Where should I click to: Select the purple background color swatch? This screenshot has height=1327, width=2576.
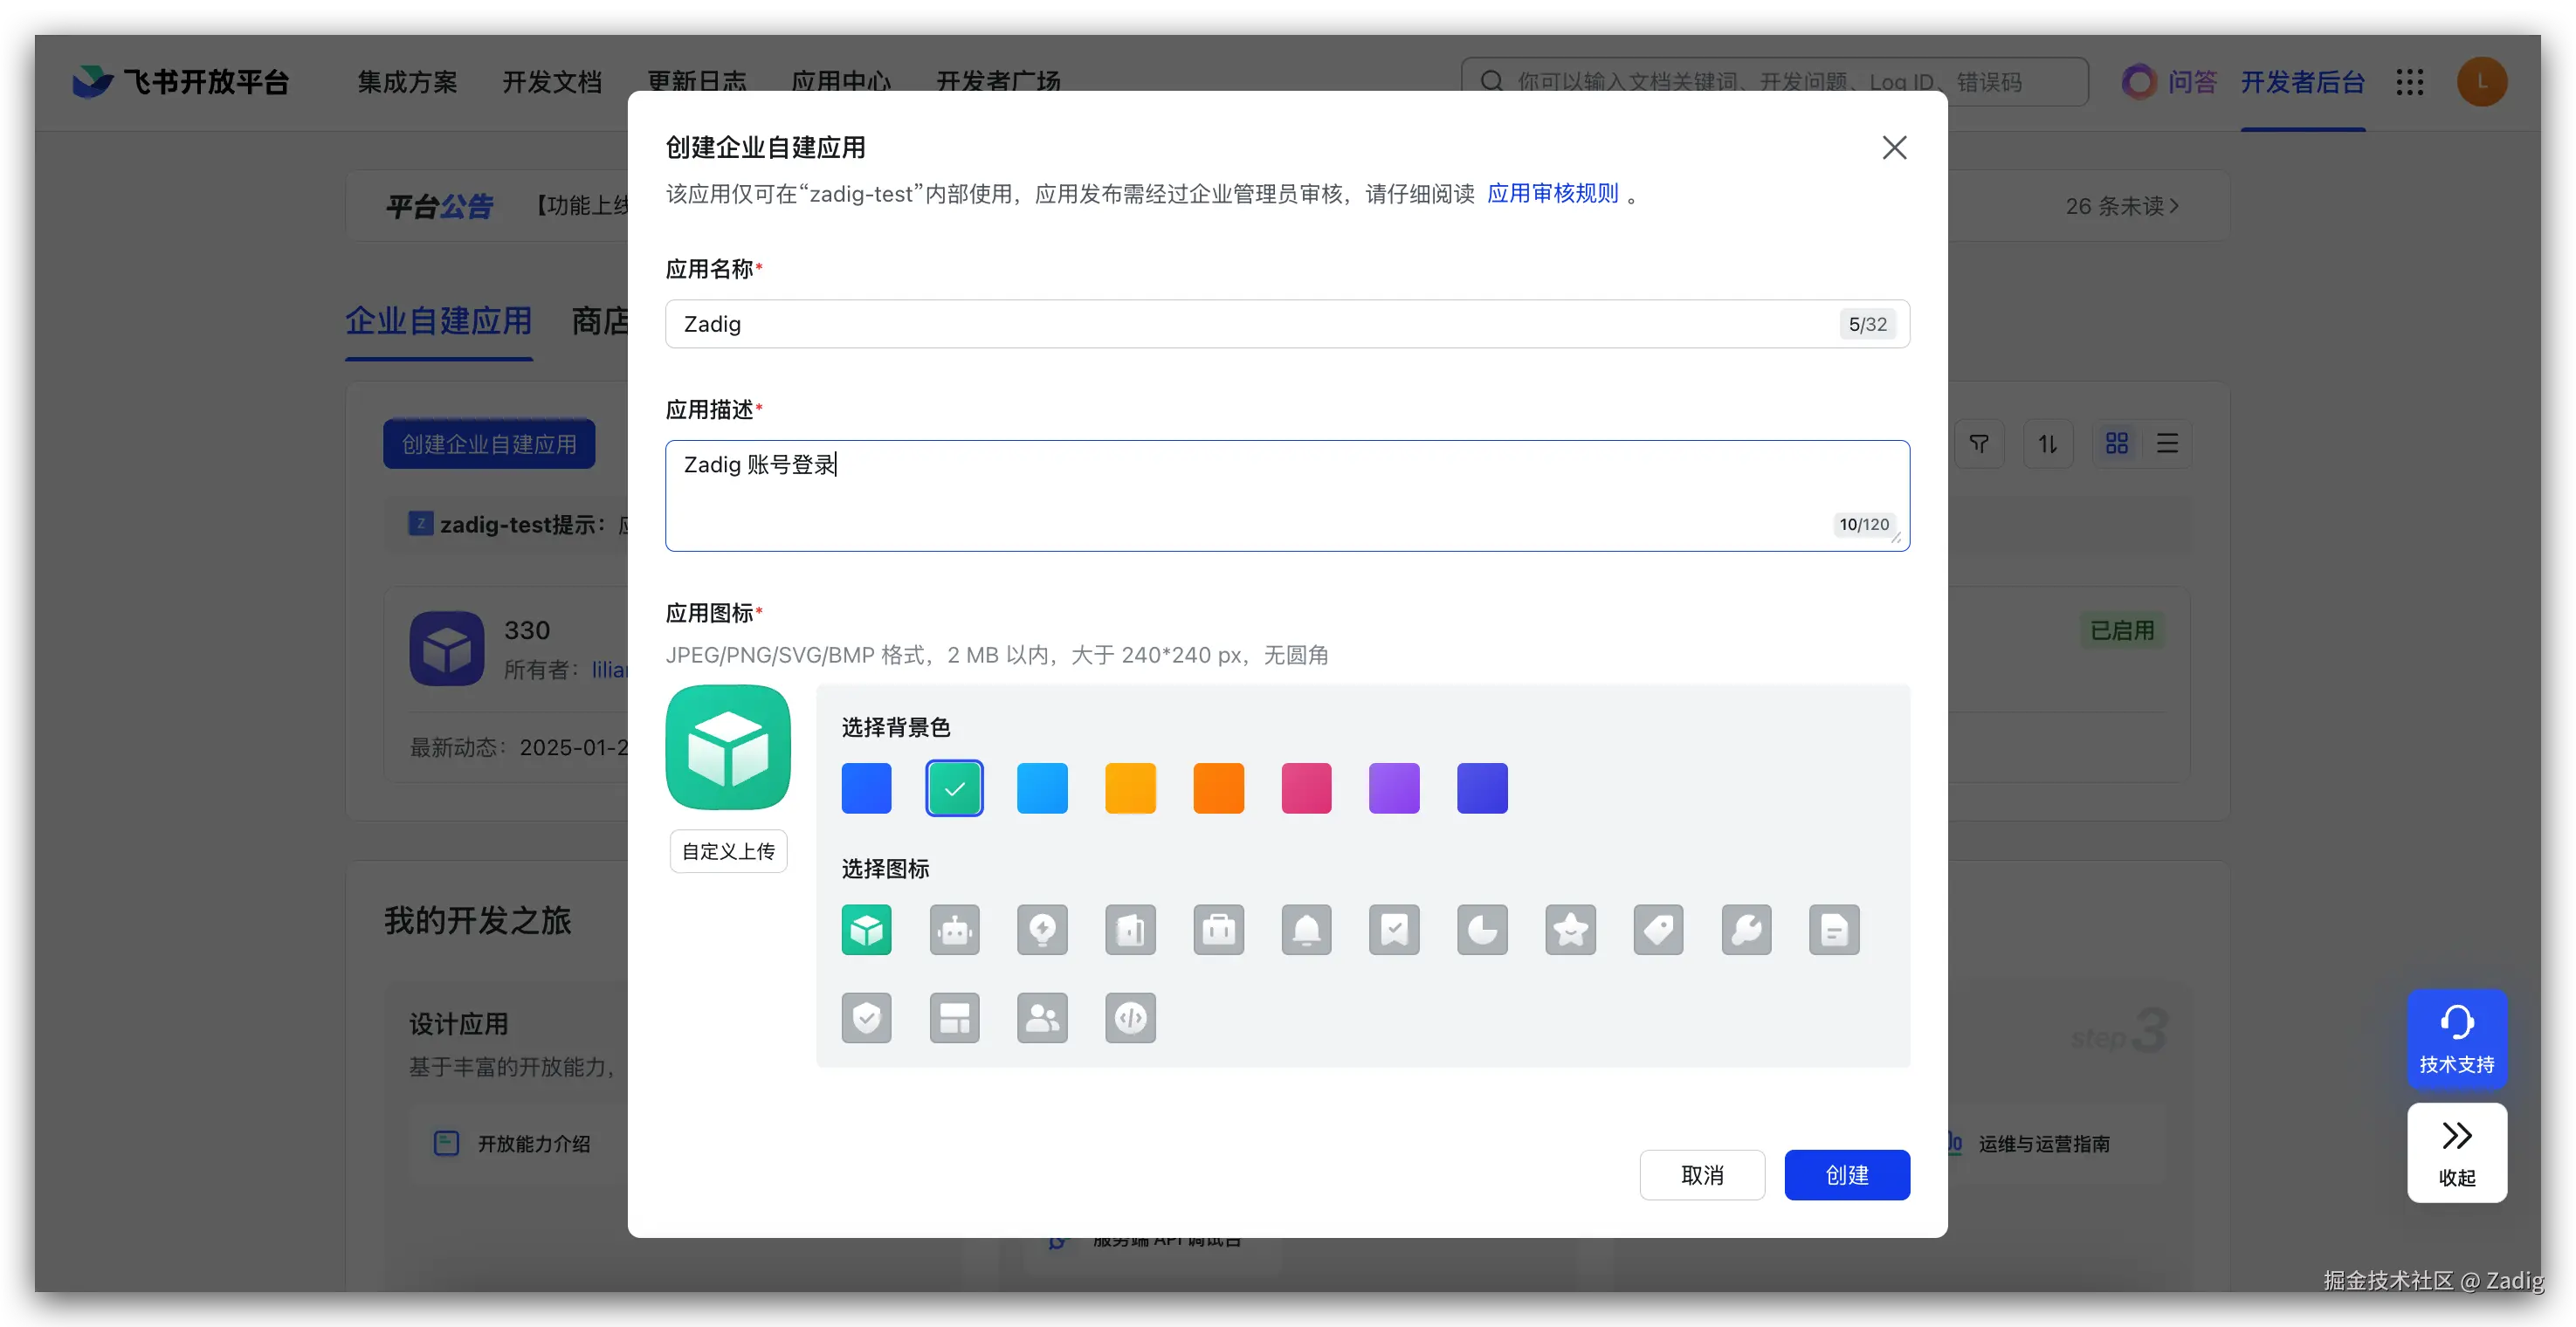(1394, 788)
